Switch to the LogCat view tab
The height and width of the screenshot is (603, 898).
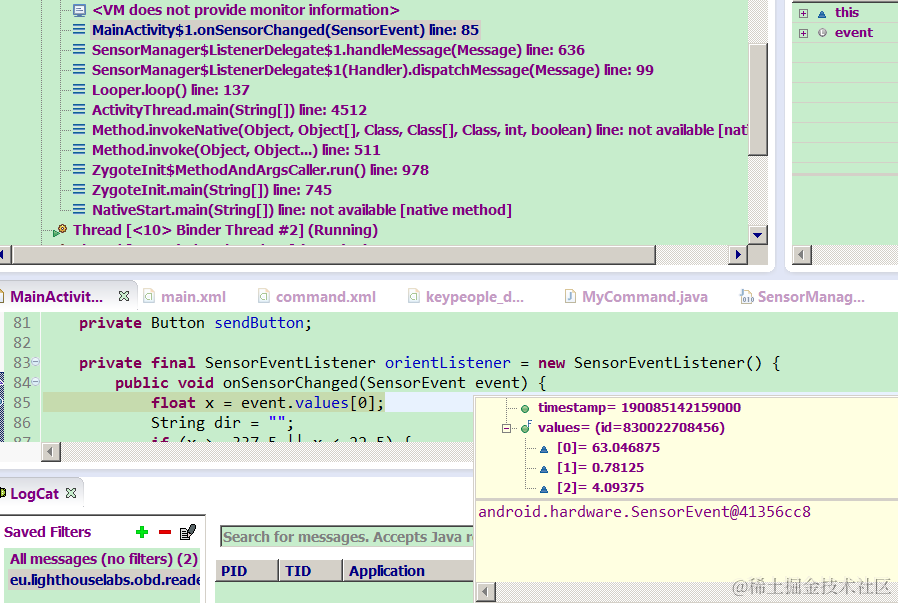pos(34,494)
